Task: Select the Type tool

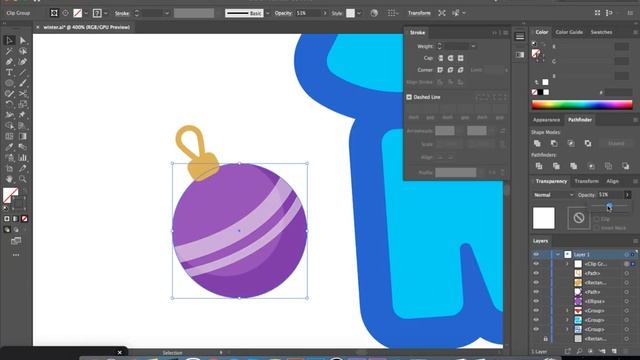Action: click(x=9, y=72)
